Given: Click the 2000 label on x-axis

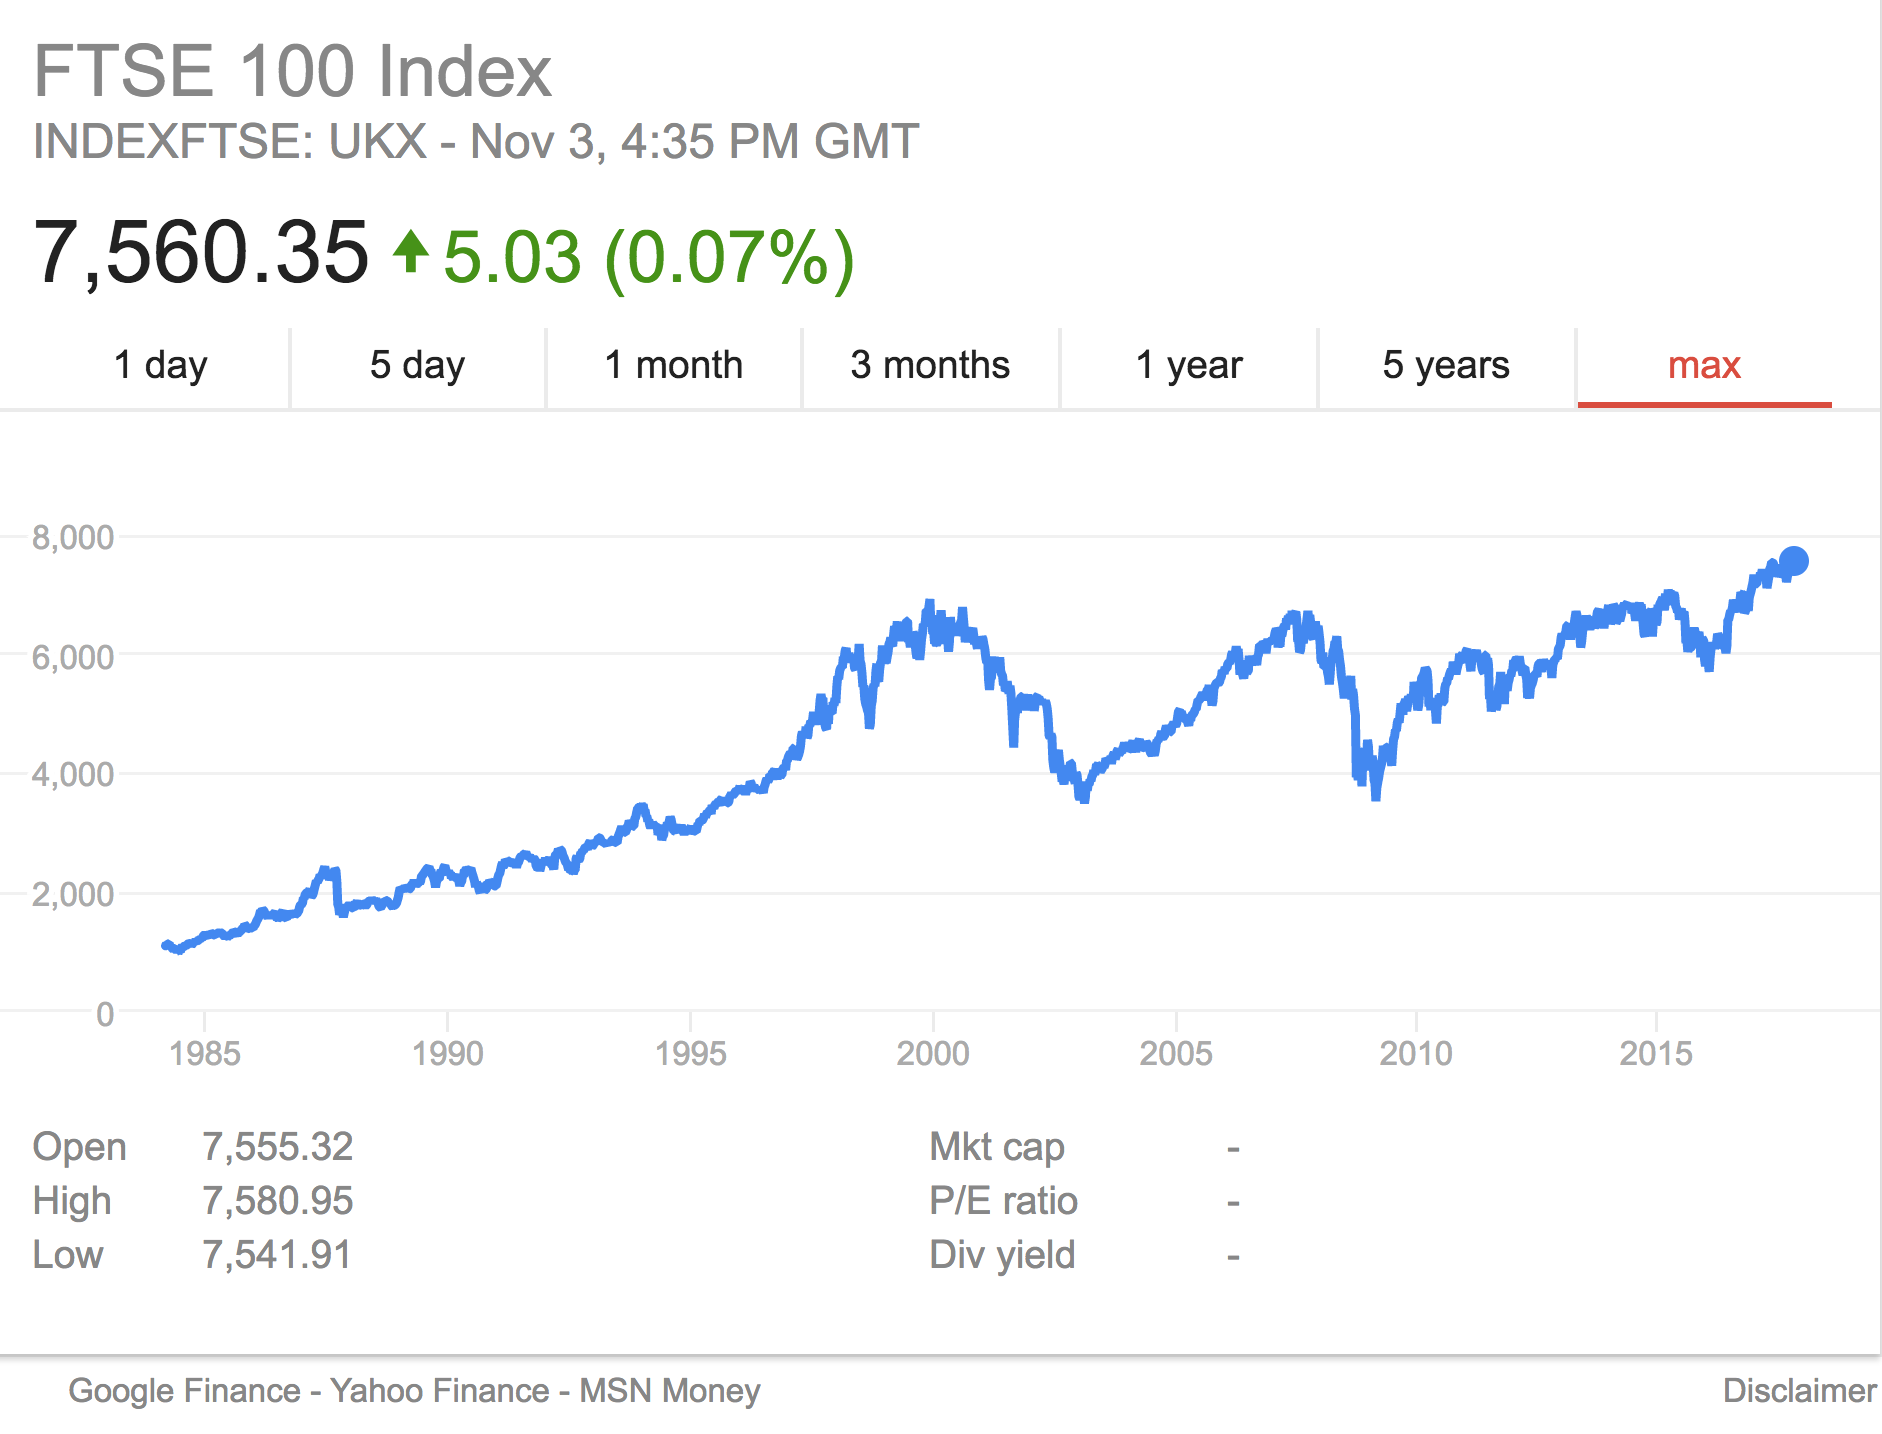Looking at the screenshot, I should 933,1053.
